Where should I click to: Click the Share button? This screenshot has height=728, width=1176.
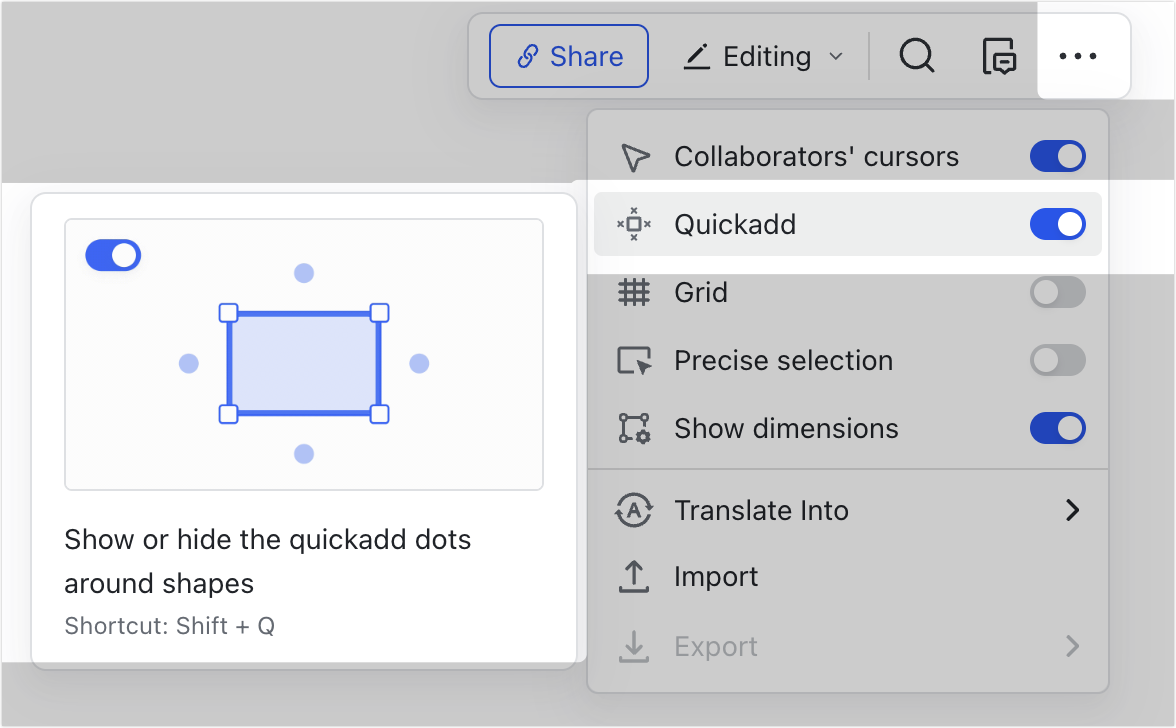tap(569, 56)
